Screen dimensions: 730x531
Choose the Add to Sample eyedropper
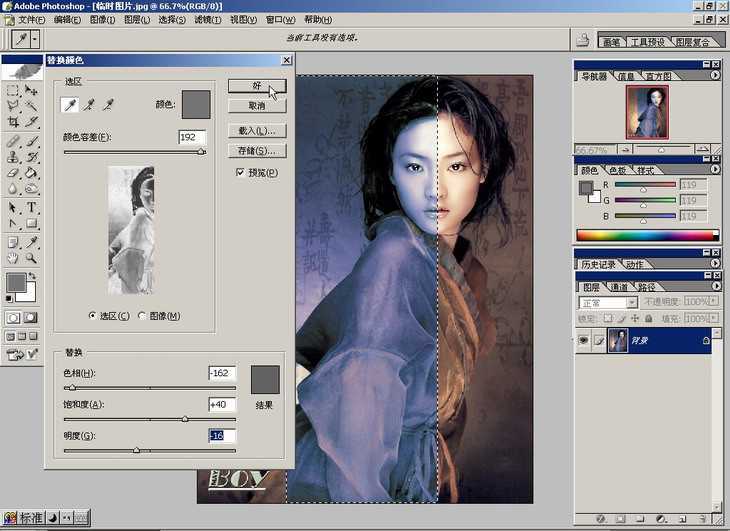88,105
